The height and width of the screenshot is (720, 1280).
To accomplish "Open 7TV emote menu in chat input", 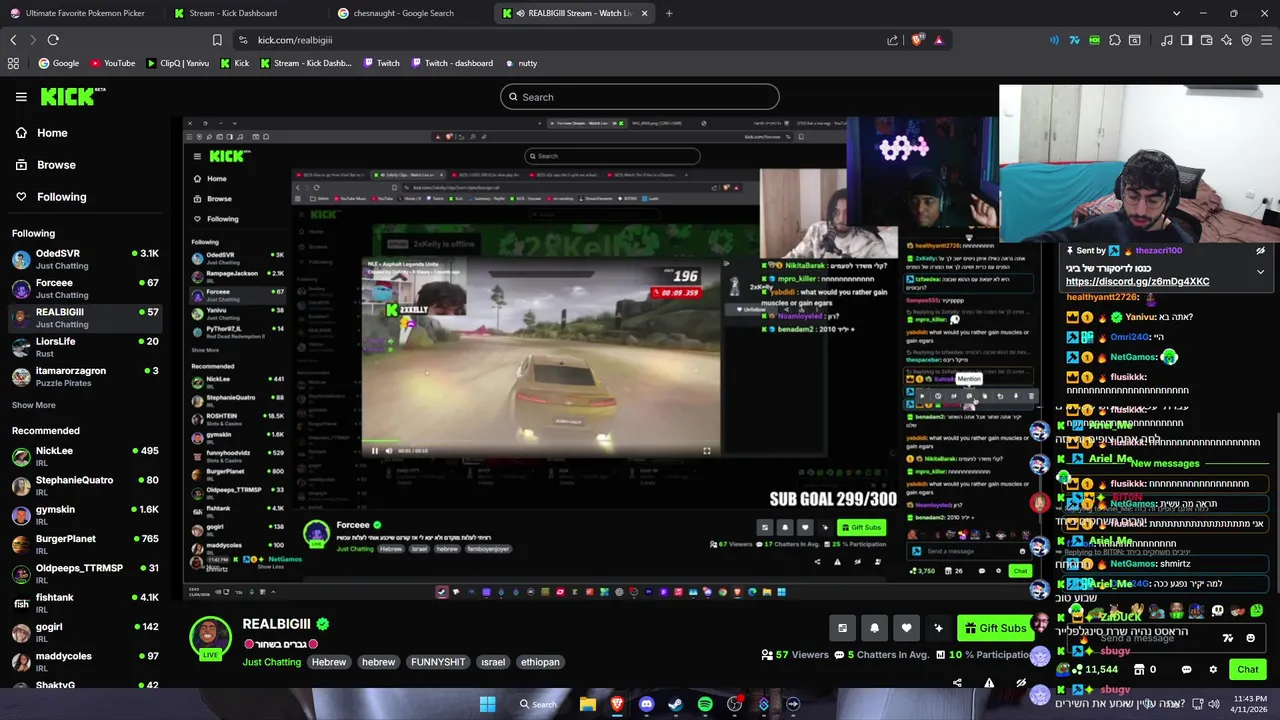I will pos(1228,638).
